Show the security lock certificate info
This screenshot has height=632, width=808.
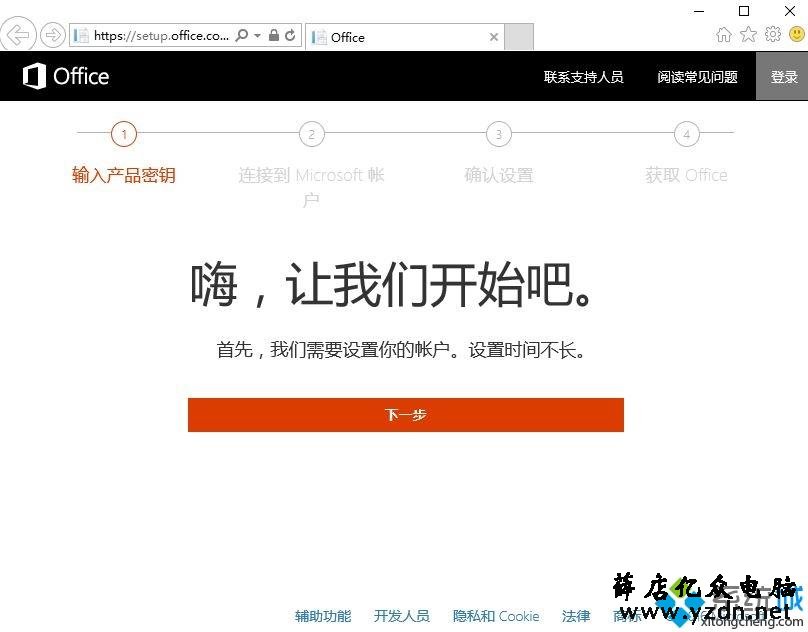click(274, 35)
